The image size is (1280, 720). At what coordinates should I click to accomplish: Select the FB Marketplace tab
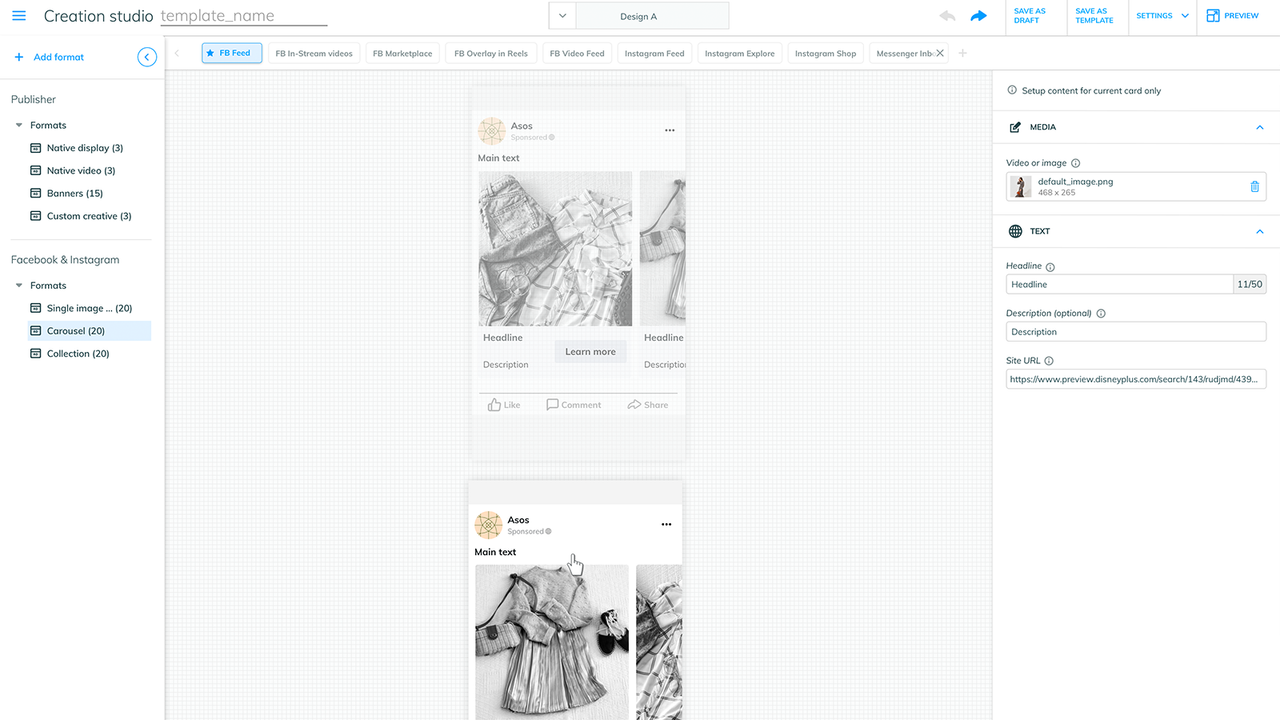402,53
